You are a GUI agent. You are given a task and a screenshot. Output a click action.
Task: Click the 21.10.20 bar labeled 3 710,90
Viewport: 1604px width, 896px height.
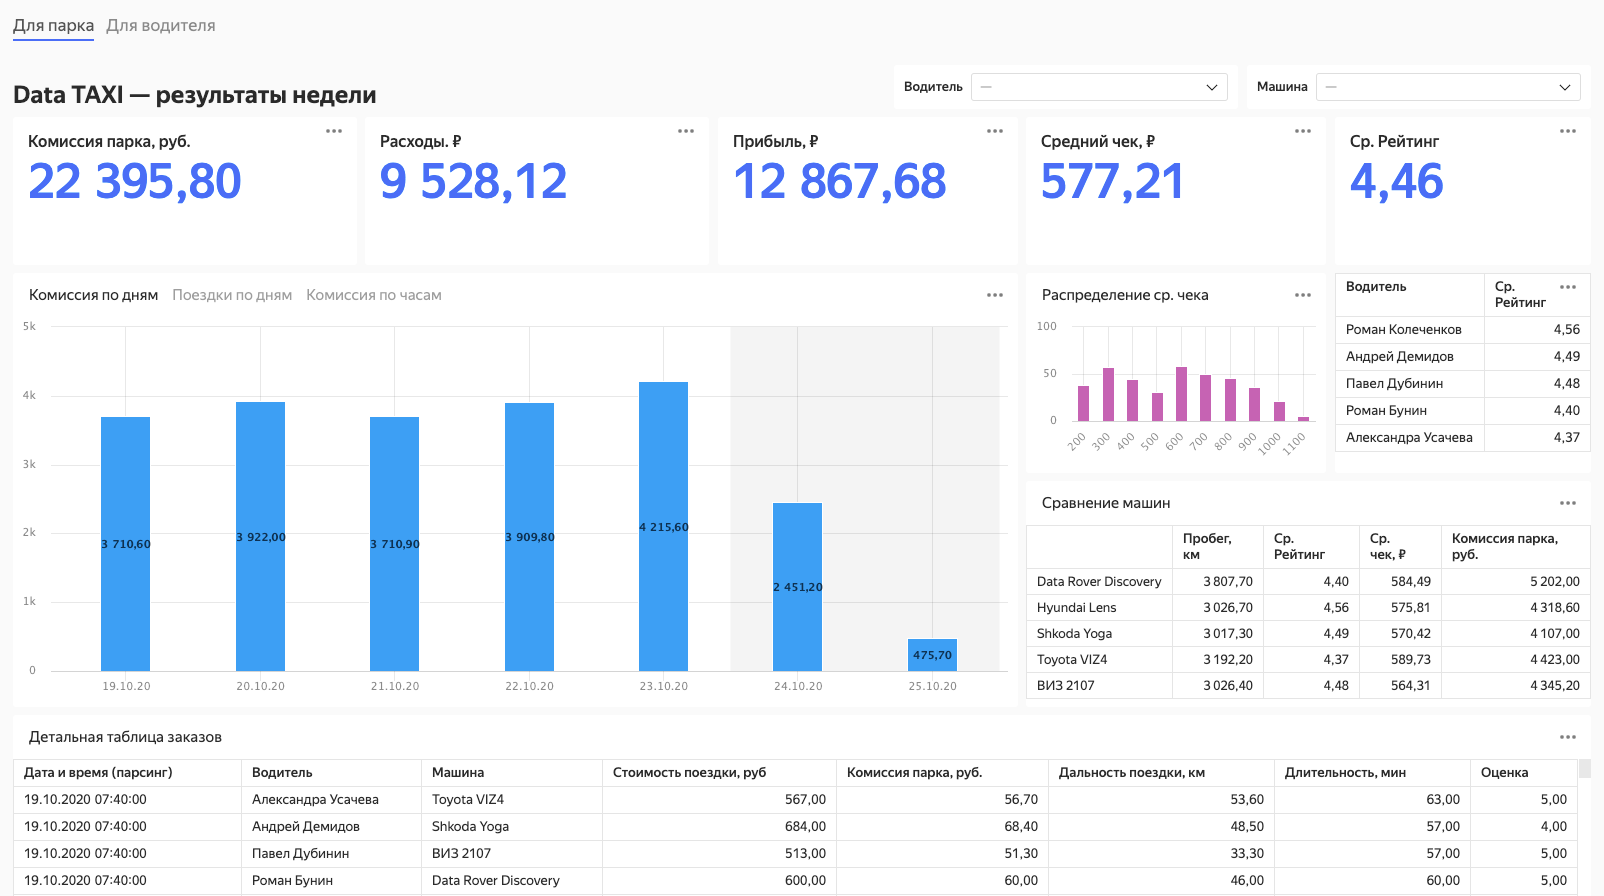(x=395, y=544)
